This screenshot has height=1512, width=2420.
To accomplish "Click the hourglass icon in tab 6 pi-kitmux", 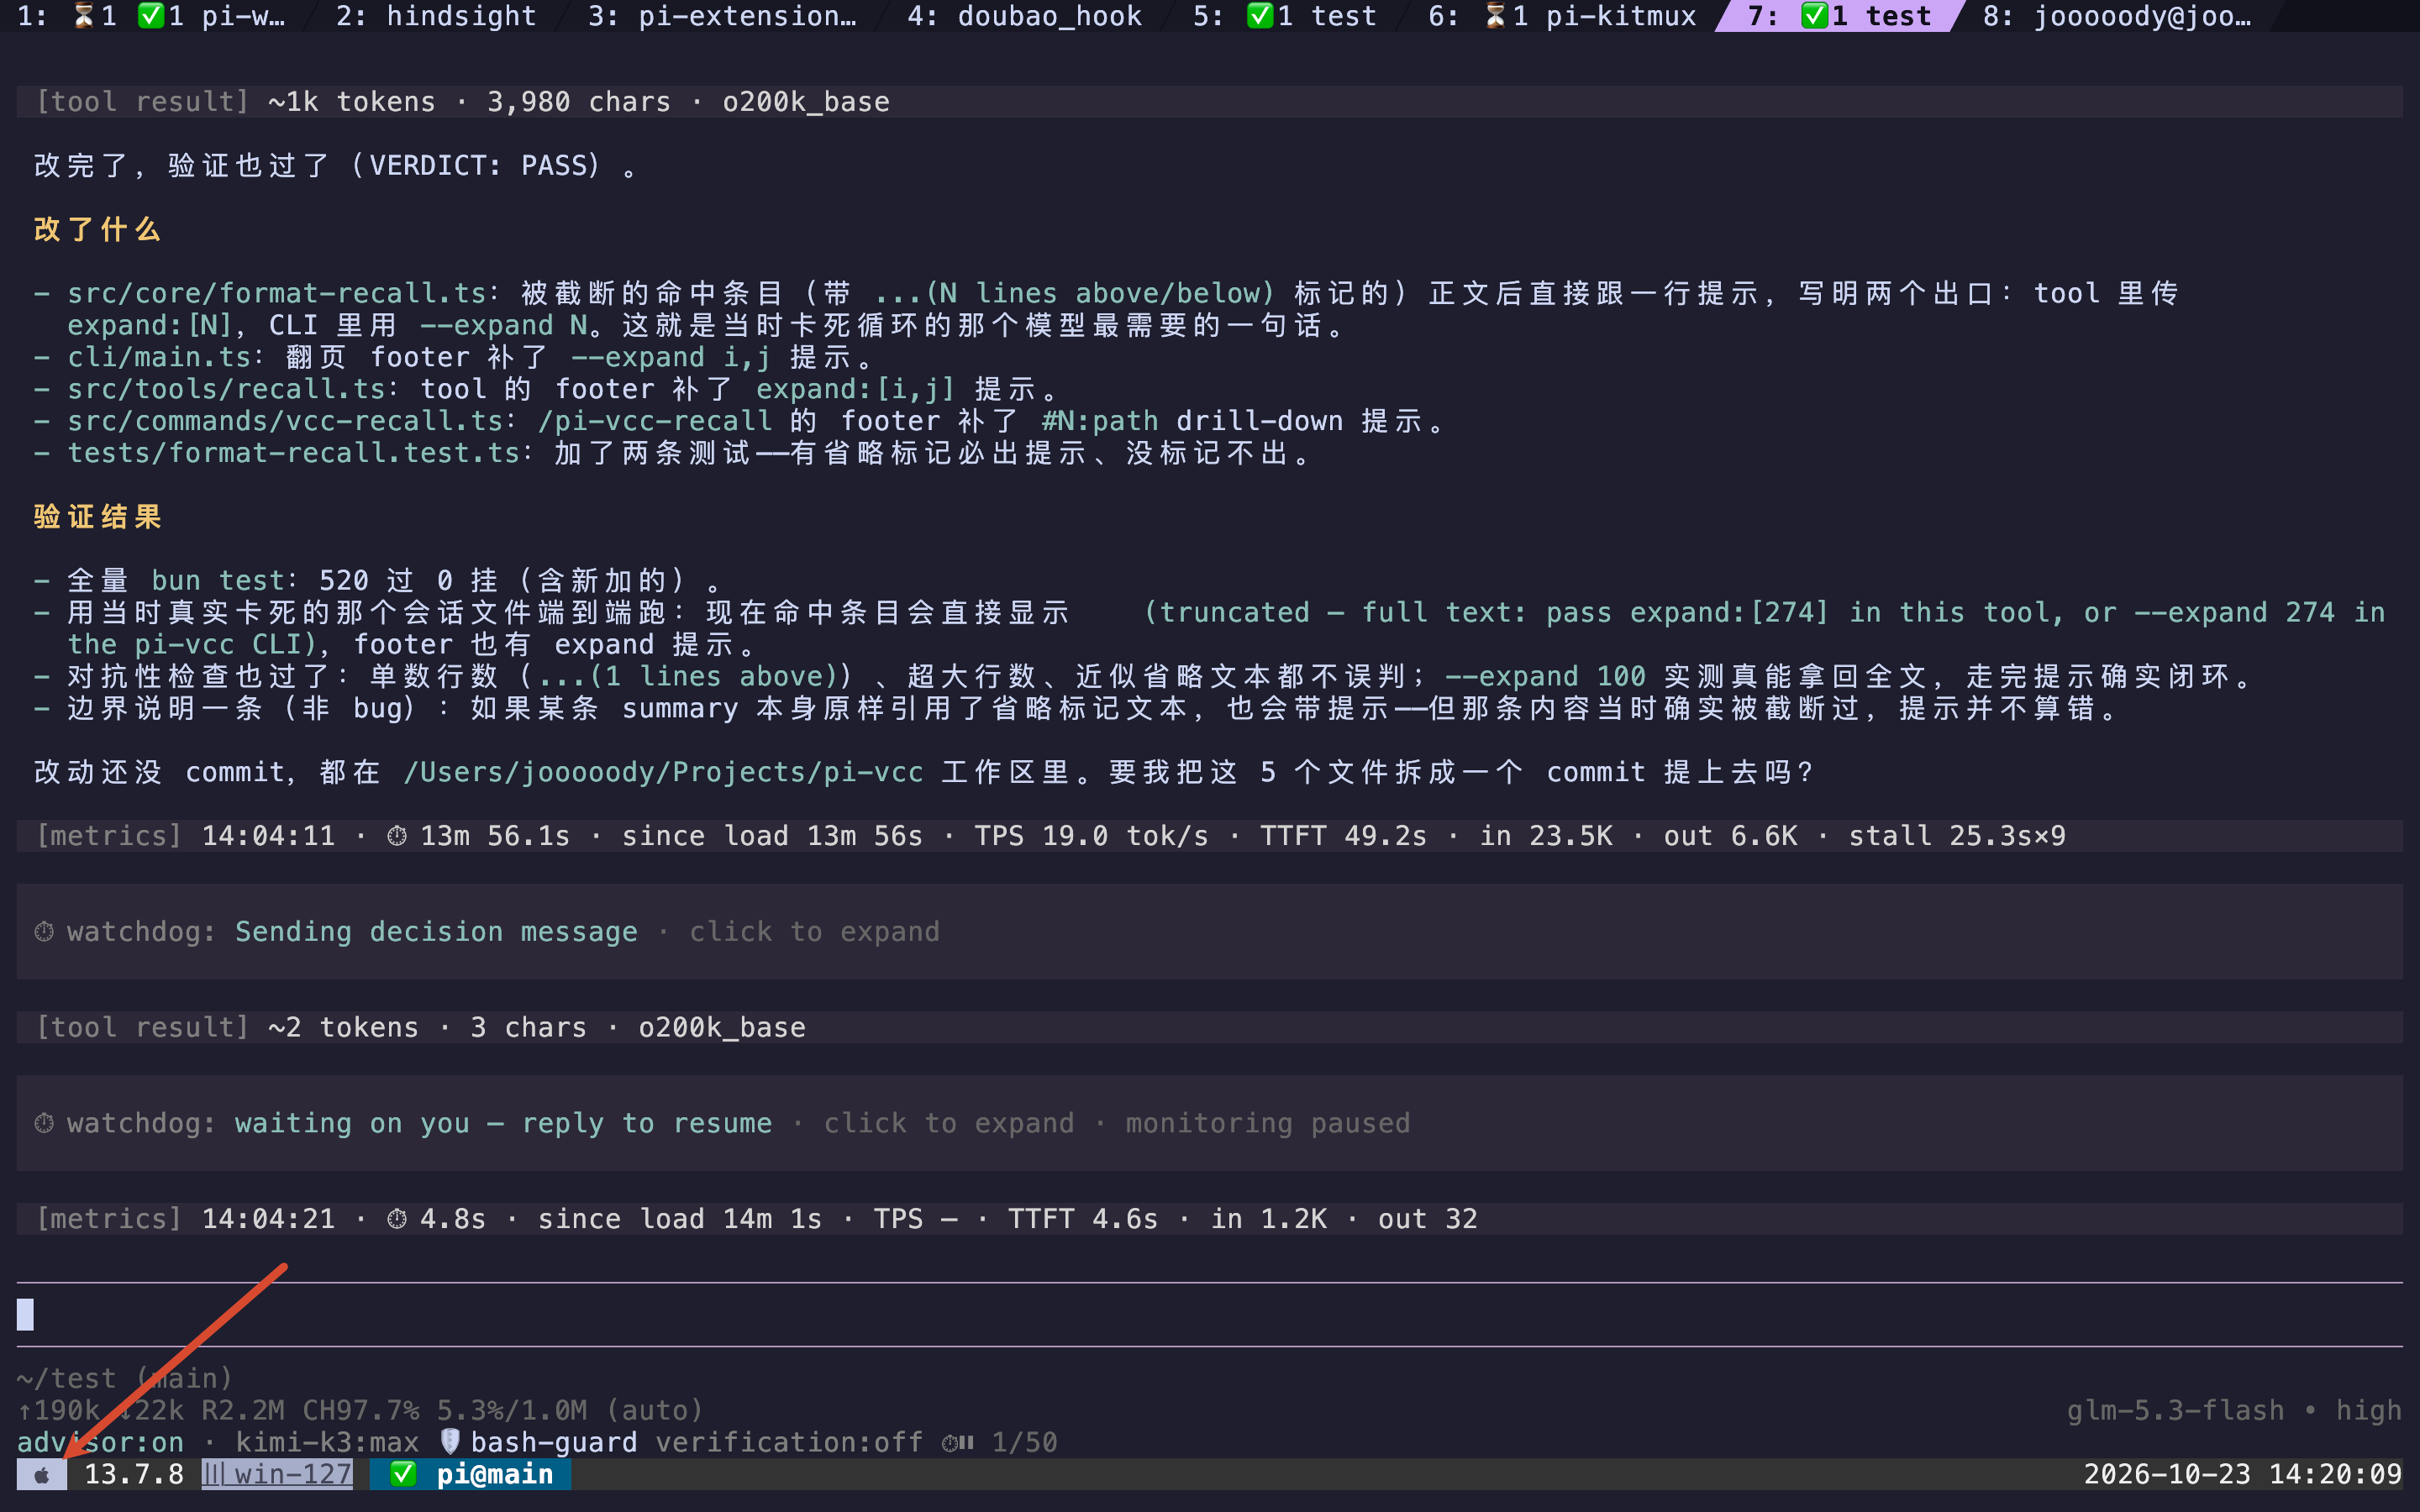I will [1495, 16].
